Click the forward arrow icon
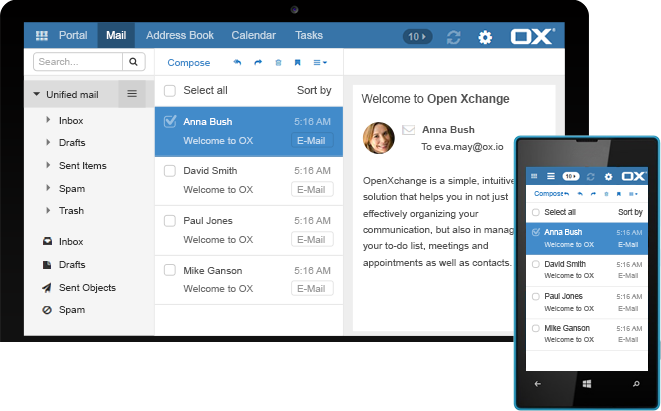The width and height of the screenshot is (661, 411). pyautogui.click(x=257, y=62)
